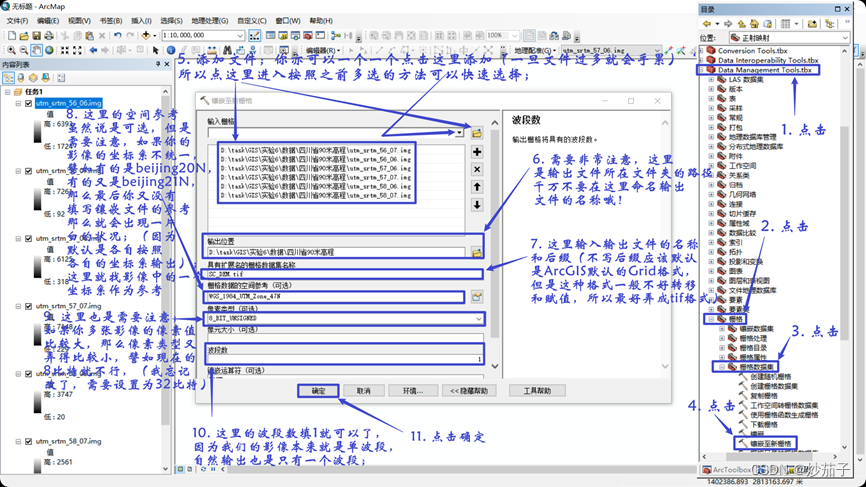Open the 编辑器(R) dropdown button
The image size is (866, 487).
tap(321, 50)
